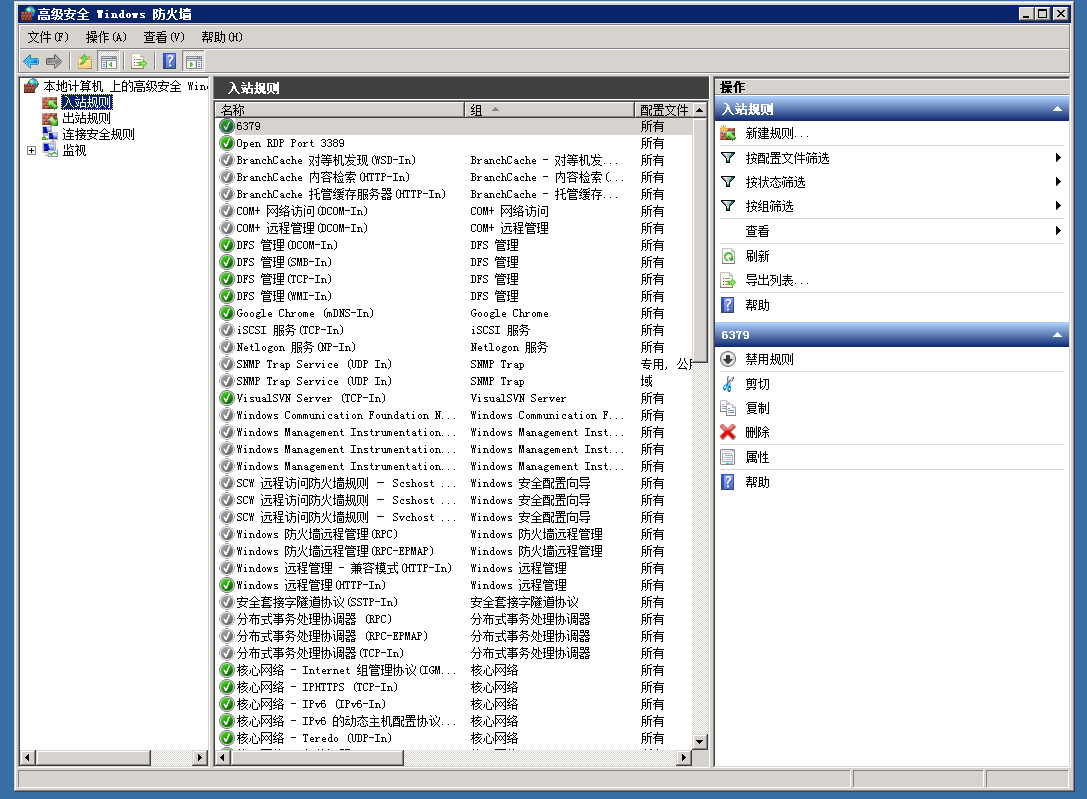Select rule 安全套接字隧道协议 (SSTP-In)
The width and height of the screenshot is (1087, 799).
point(454,602)
